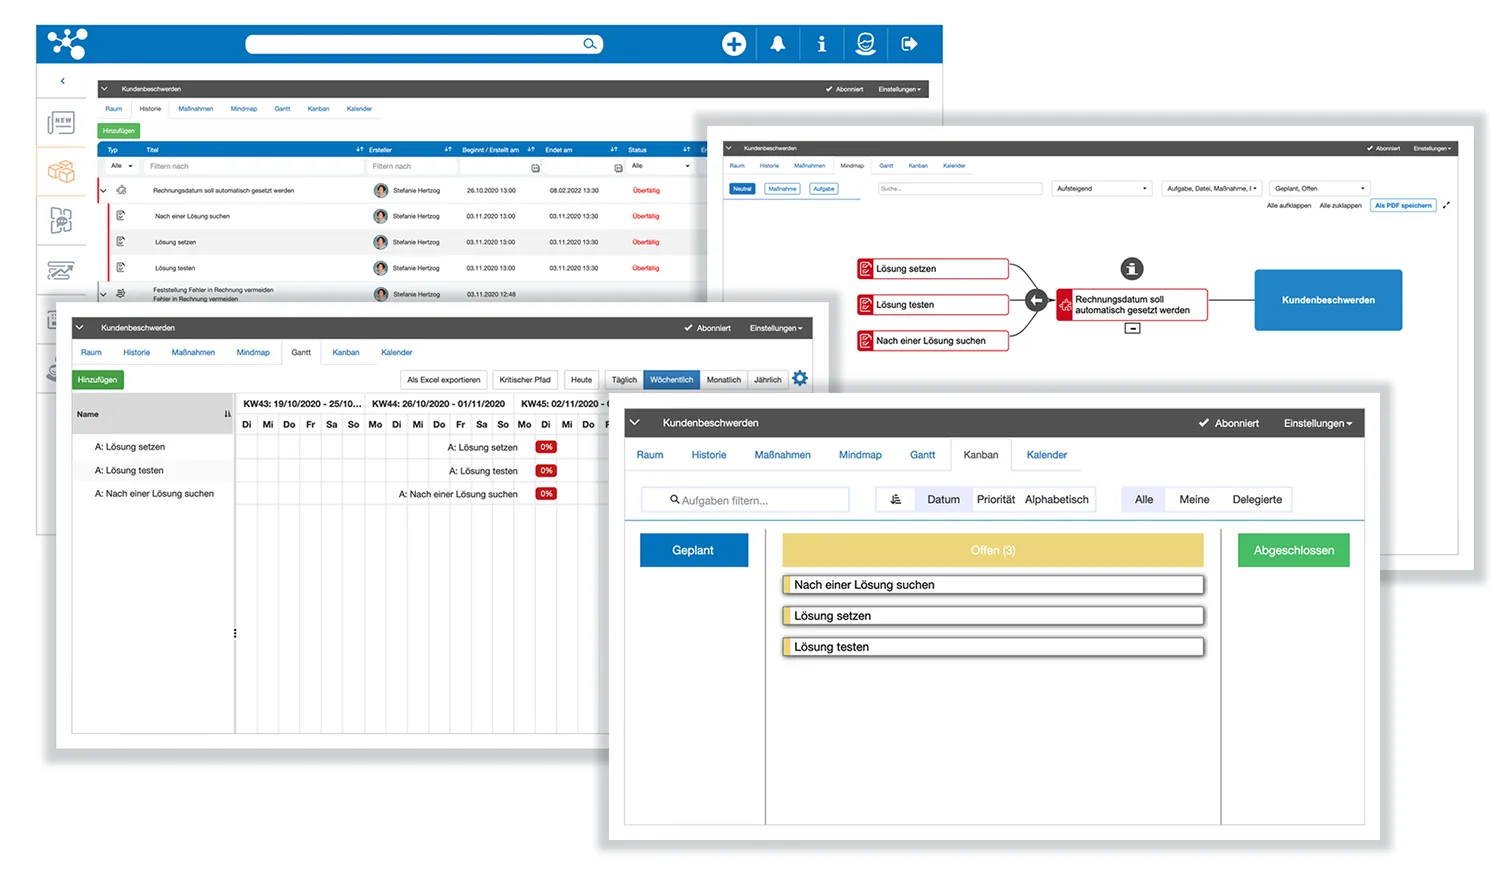
Task: Select the orange boxes icon in sidebar
Action: (61, 171)
